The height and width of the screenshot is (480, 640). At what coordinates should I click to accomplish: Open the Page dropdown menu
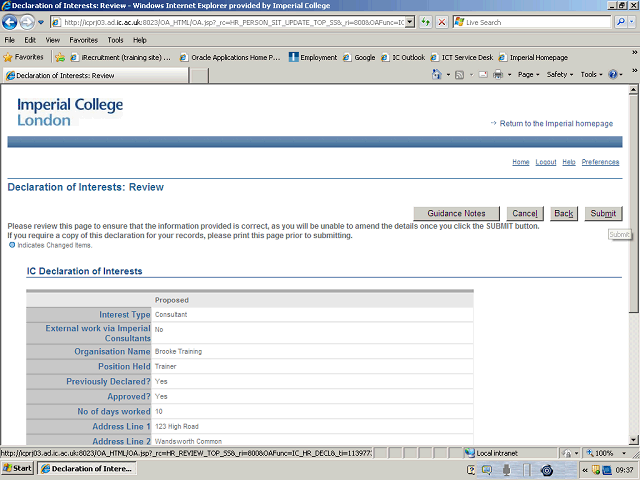tap(528, 75)
